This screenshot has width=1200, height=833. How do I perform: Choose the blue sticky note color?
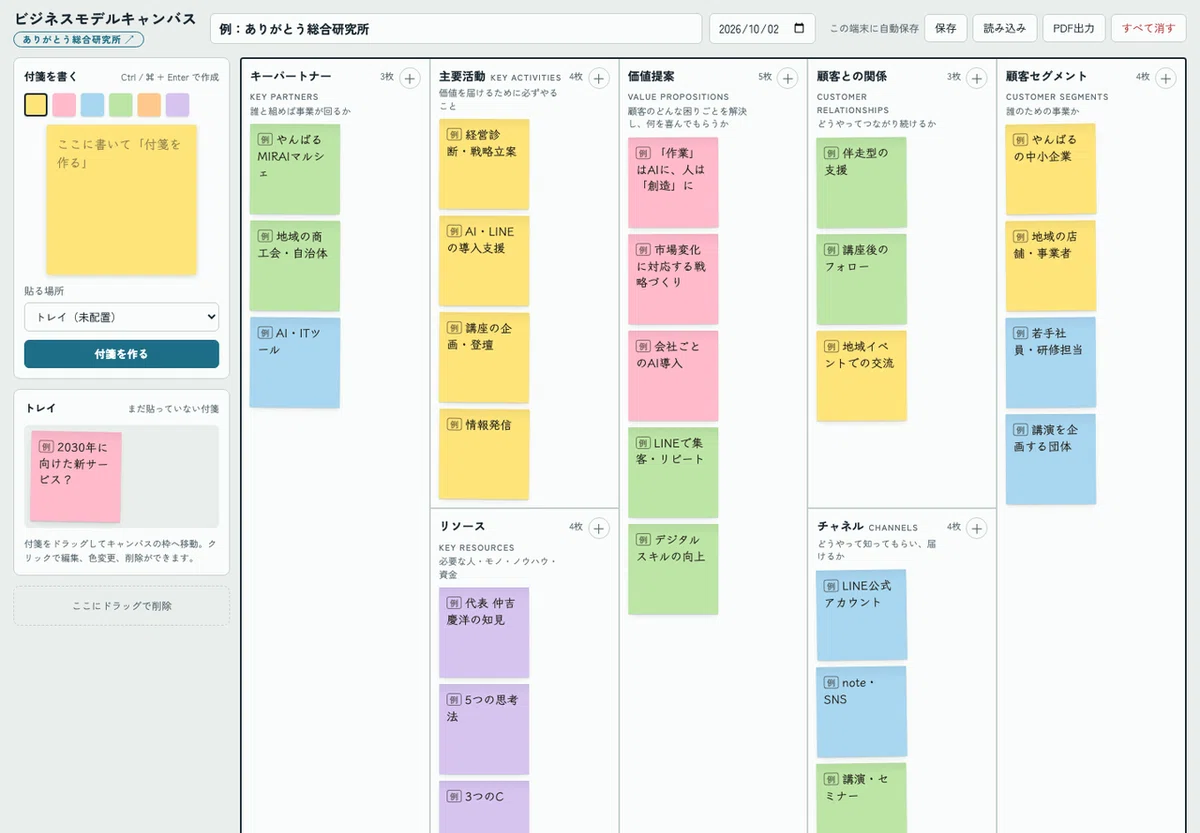point(92,104)
